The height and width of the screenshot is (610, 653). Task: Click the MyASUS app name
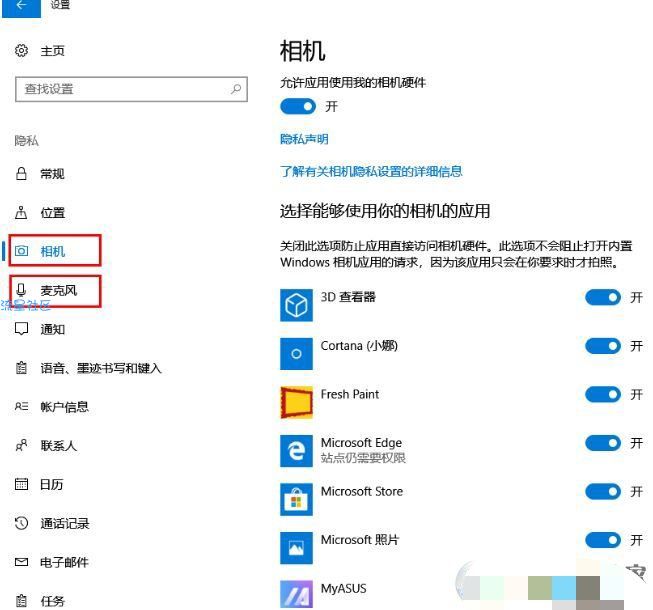344,588
